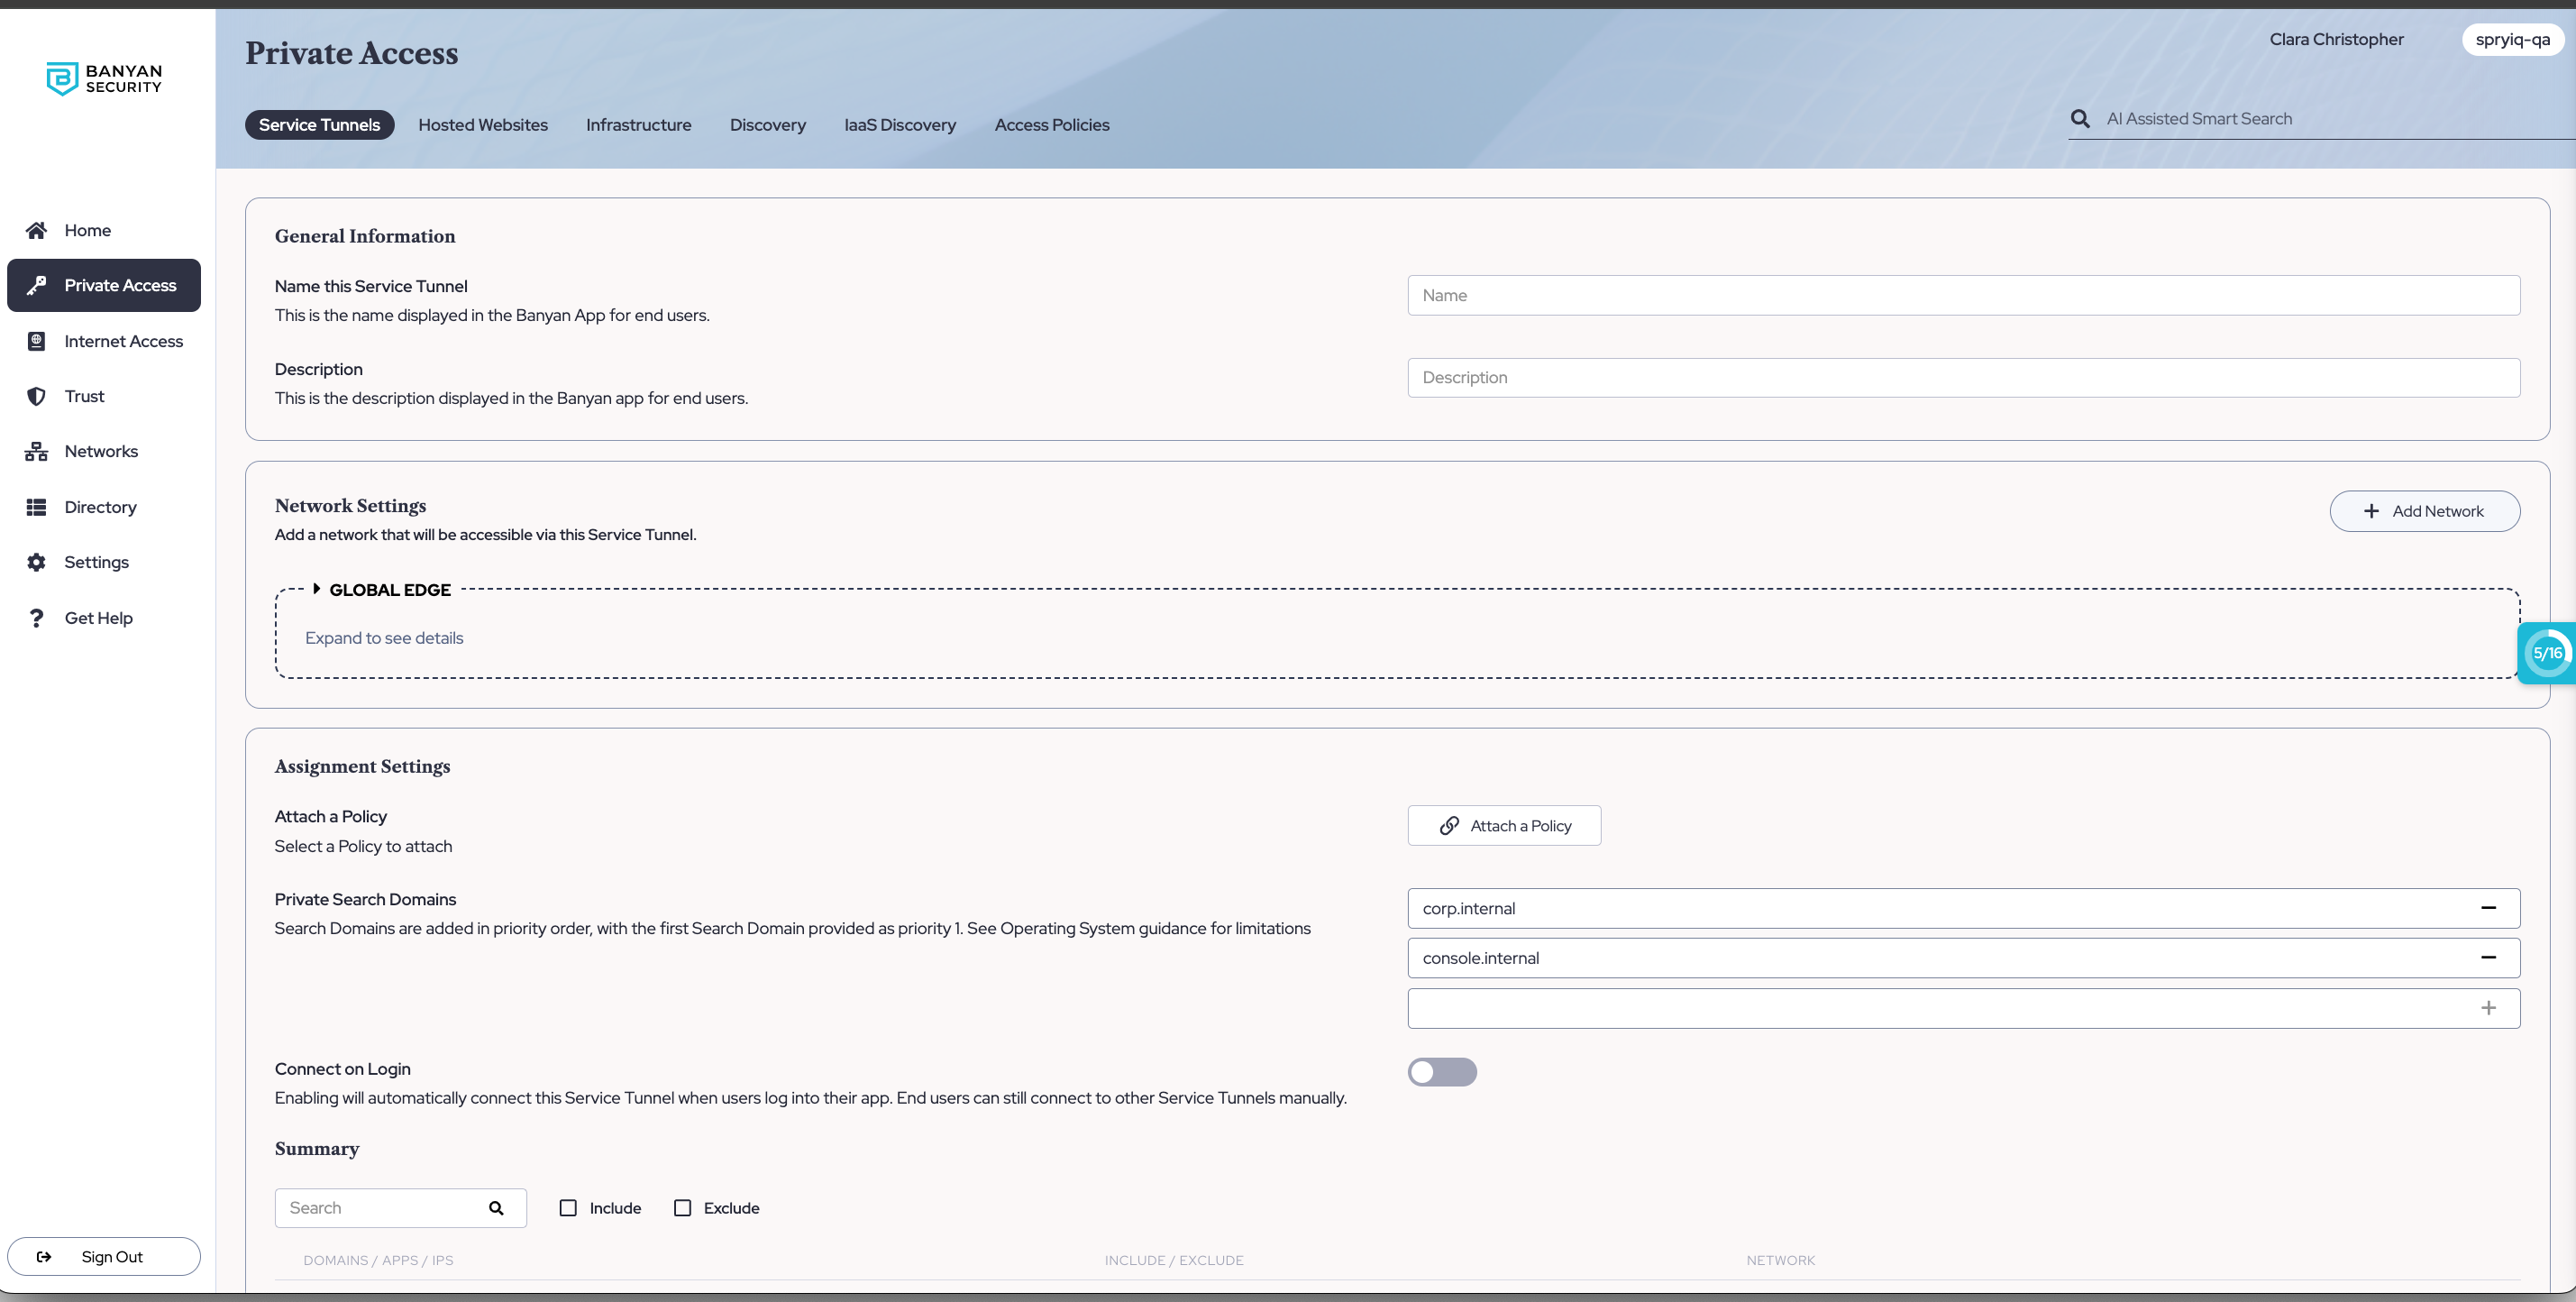Click the Directory list icon
The image size is (2576, 1302).
[x=36, y=507]
